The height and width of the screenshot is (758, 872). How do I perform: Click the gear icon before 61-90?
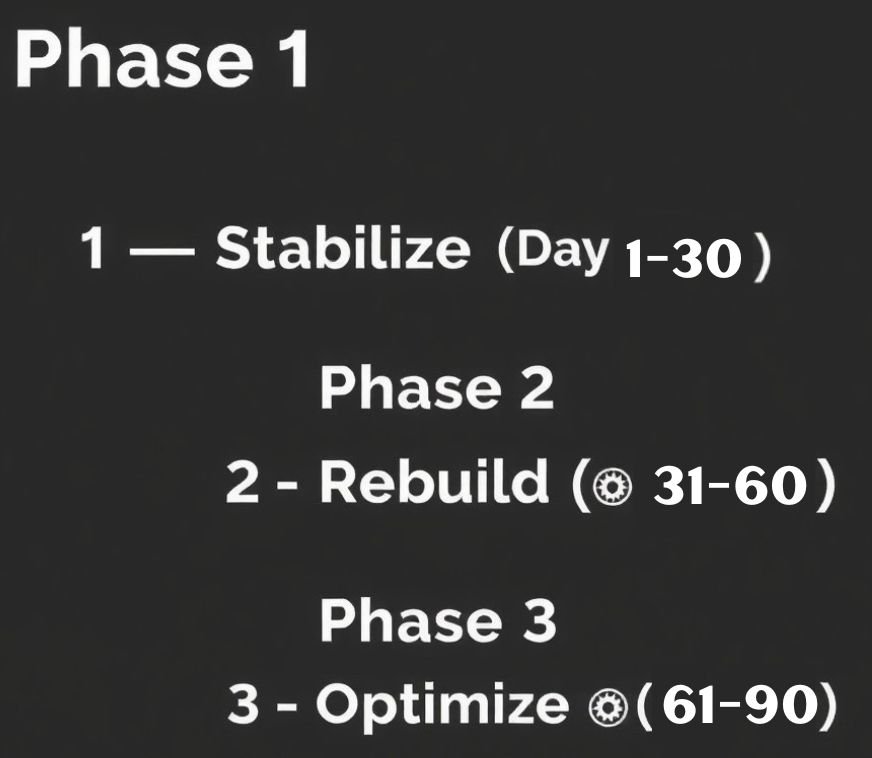click(602, 707)
